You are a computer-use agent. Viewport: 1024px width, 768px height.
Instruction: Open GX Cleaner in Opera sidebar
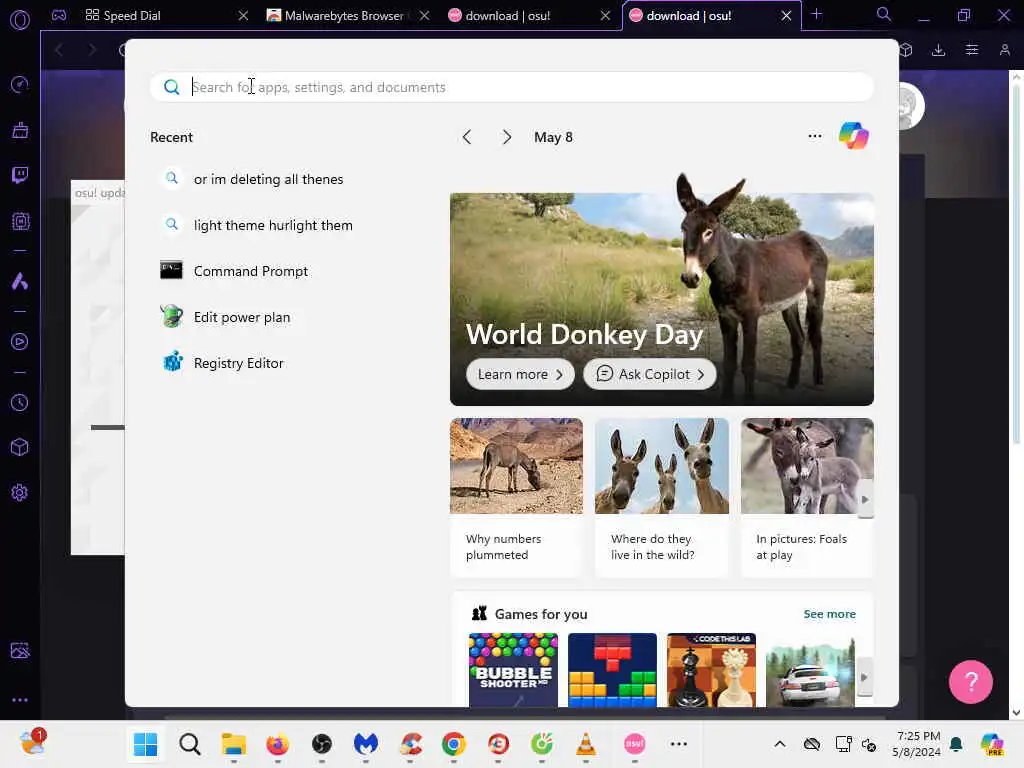(x=20, y=130)
